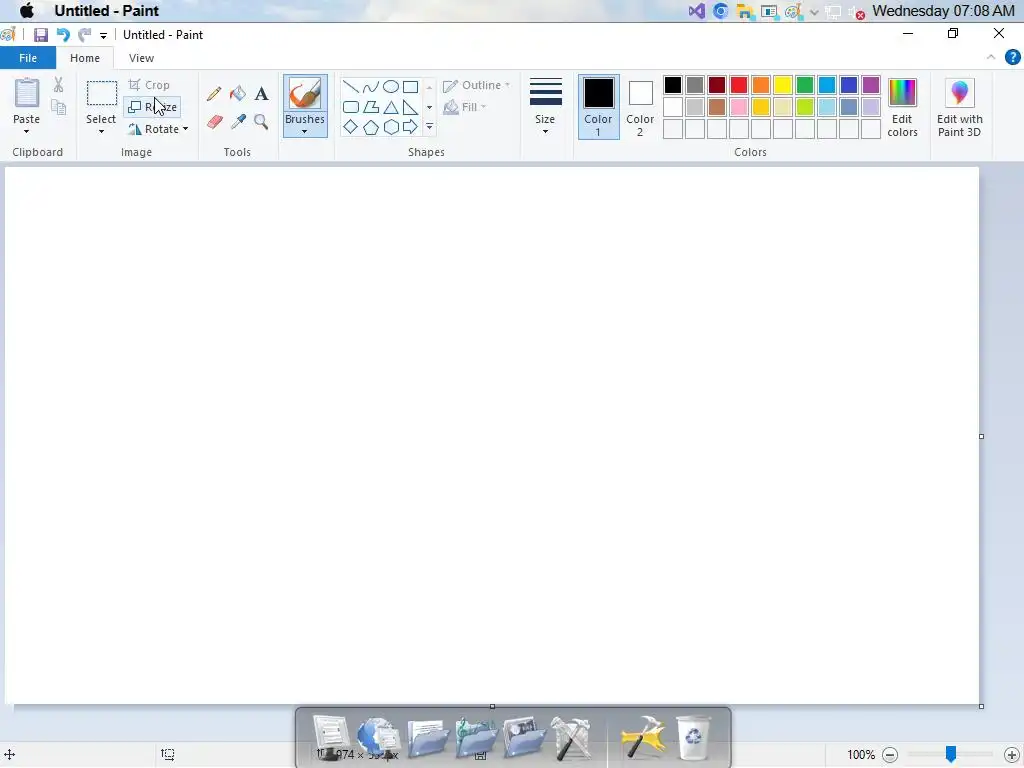Screen dimensions: 1024x768
Task: Pick the purple color swatch
Action: point(871,85)
